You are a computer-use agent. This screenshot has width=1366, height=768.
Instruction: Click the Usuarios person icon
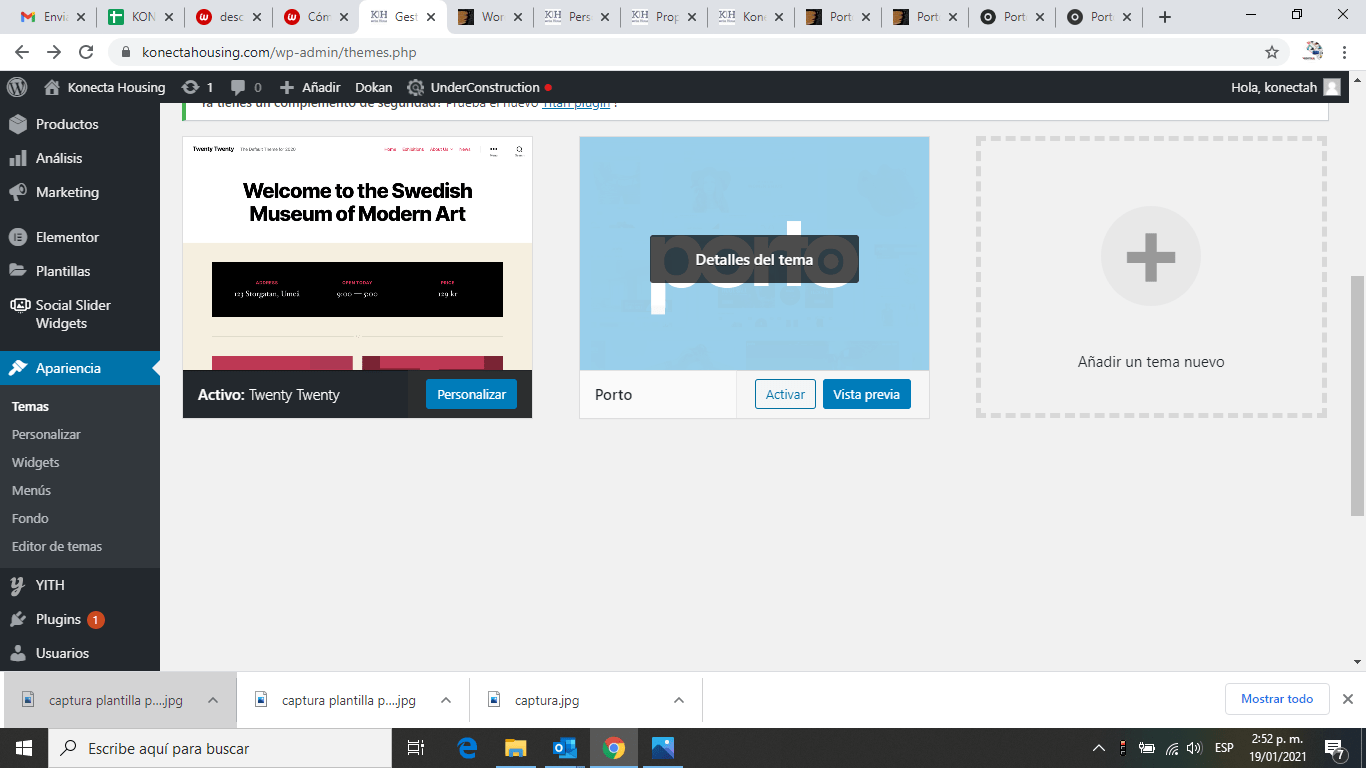click(x=18, y=653)
